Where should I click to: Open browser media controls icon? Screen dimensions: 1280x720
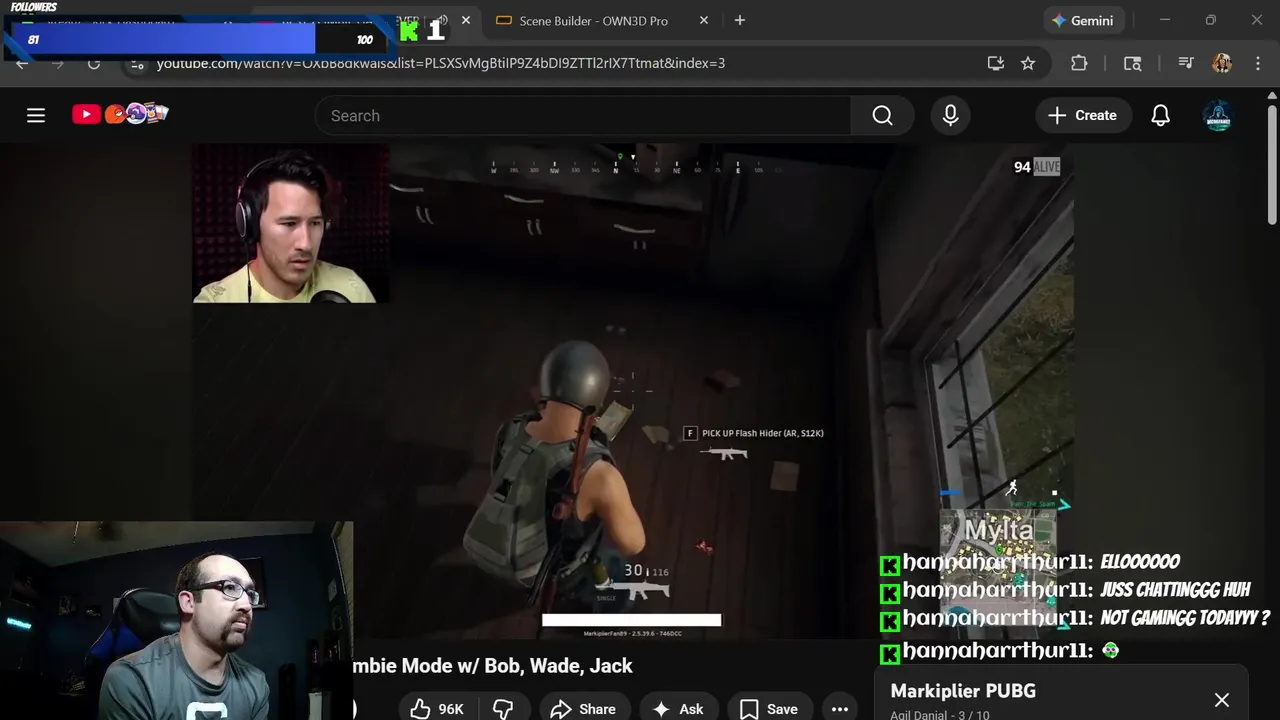[x=1186, y=63]
